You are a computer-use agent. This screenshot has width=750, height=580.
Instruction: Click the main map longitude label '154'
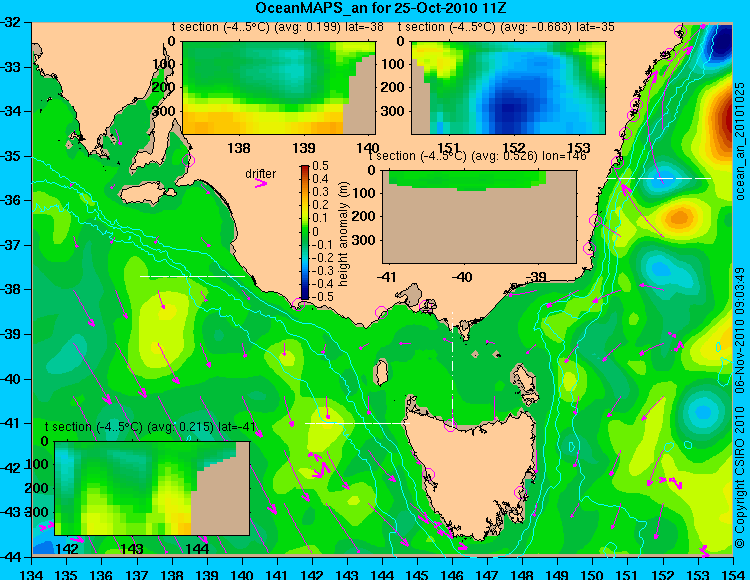[733, 574]
